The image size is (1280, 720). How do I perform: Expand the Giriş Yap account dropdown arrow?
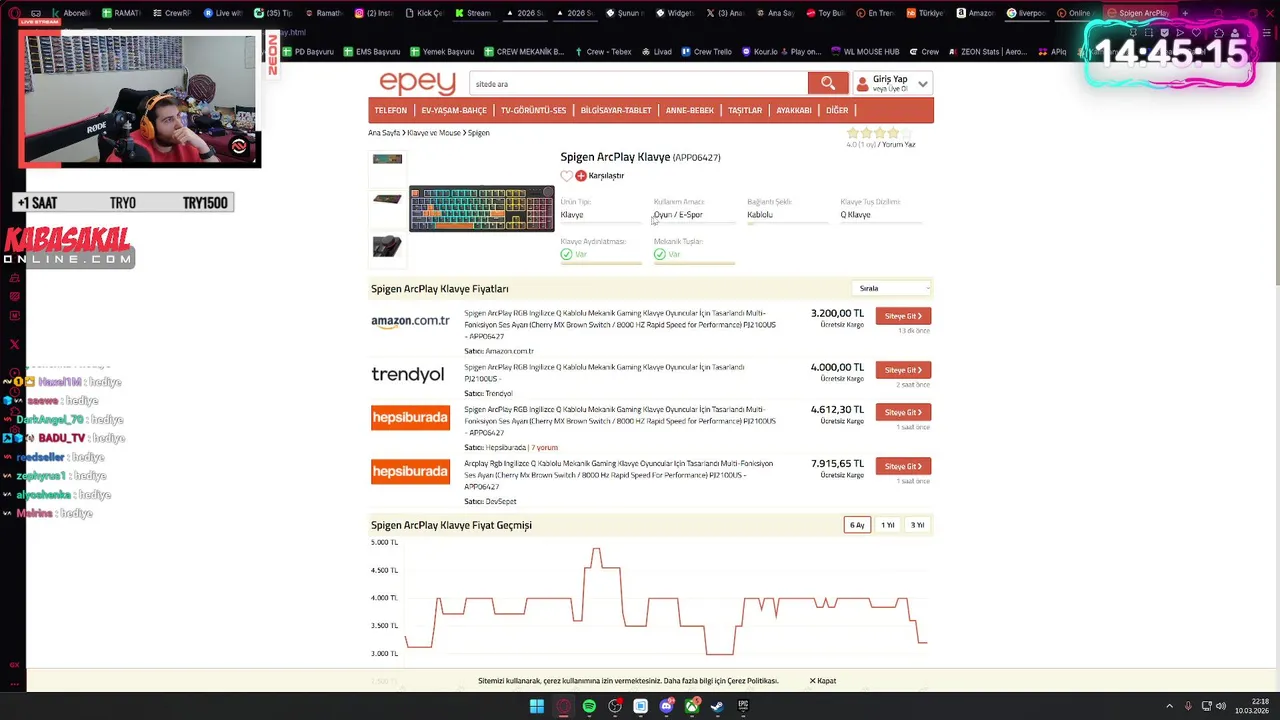(923, 84)
